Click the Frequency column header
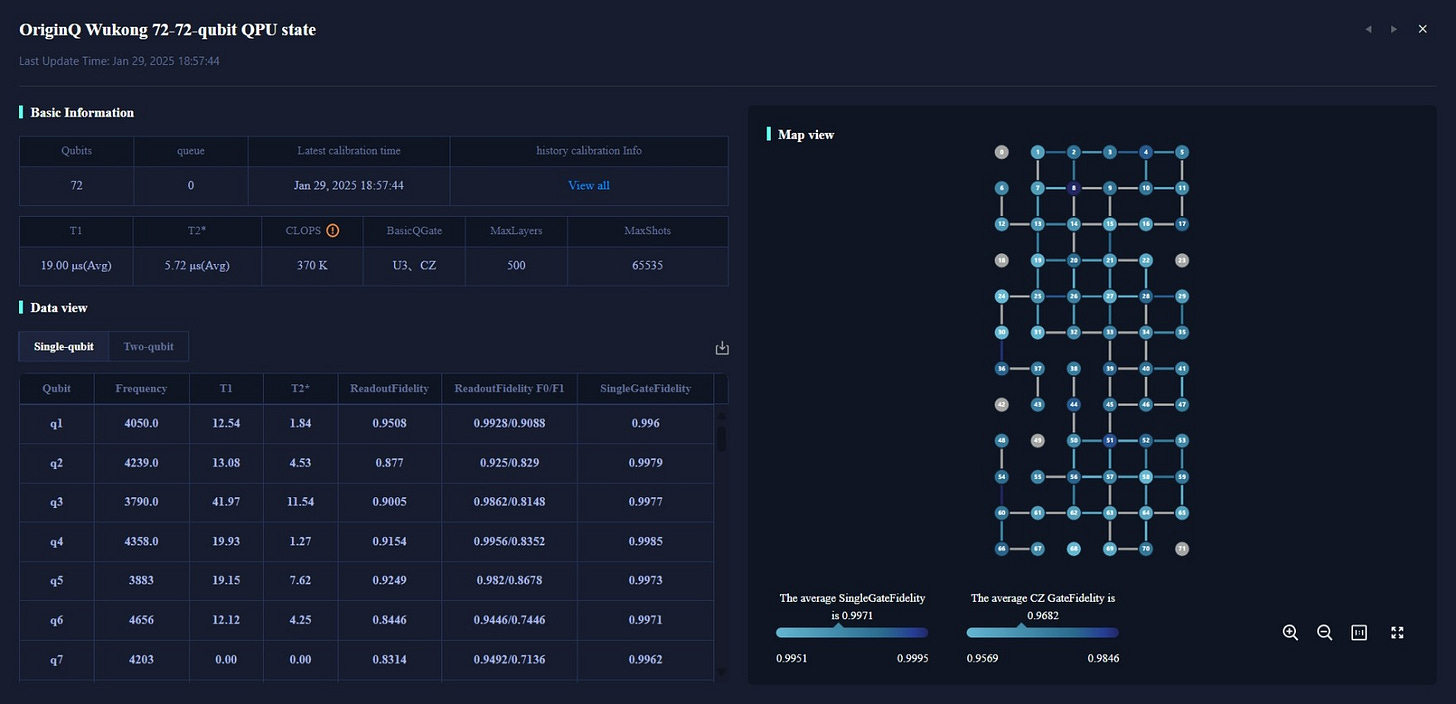The height and width of the screenshot is (704, 1456). (x=141, y=388)
